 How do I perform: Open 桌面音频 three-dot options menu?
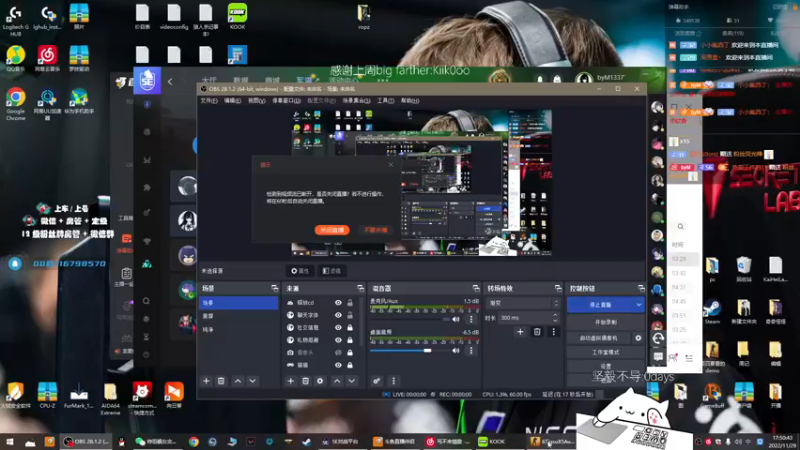[471, 351]
